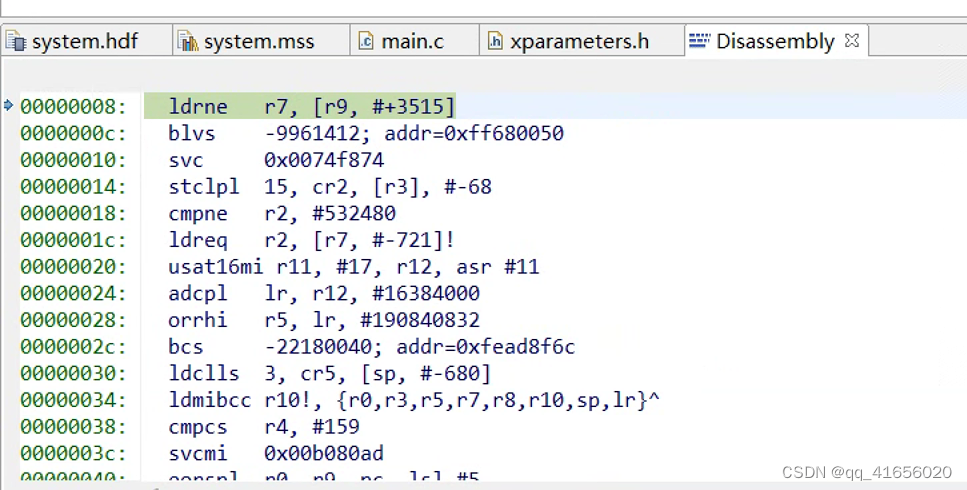Click address 00000028

[x=73, y=320]
